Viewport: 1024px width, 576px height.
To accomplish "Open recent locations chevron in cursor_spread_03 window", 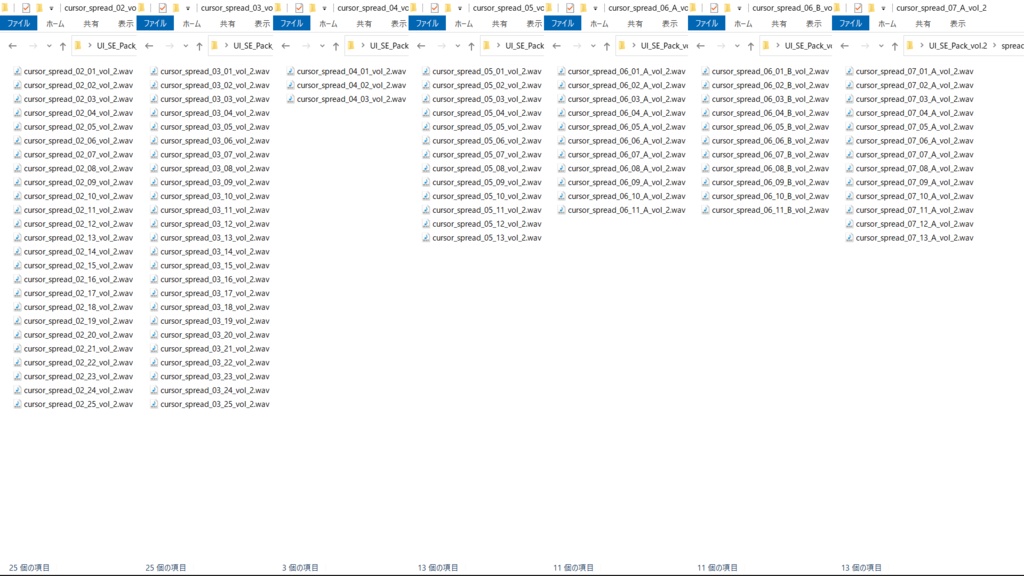I will 185,46.
